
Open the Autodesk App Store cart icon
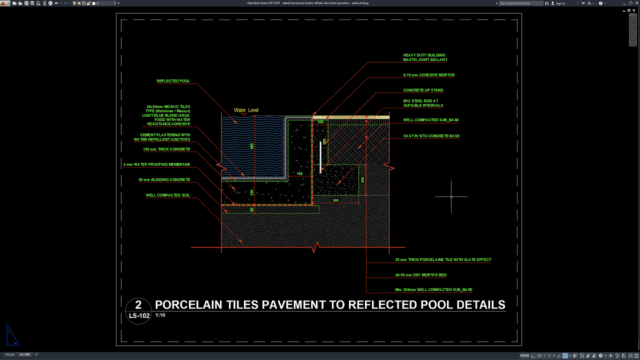583,3
